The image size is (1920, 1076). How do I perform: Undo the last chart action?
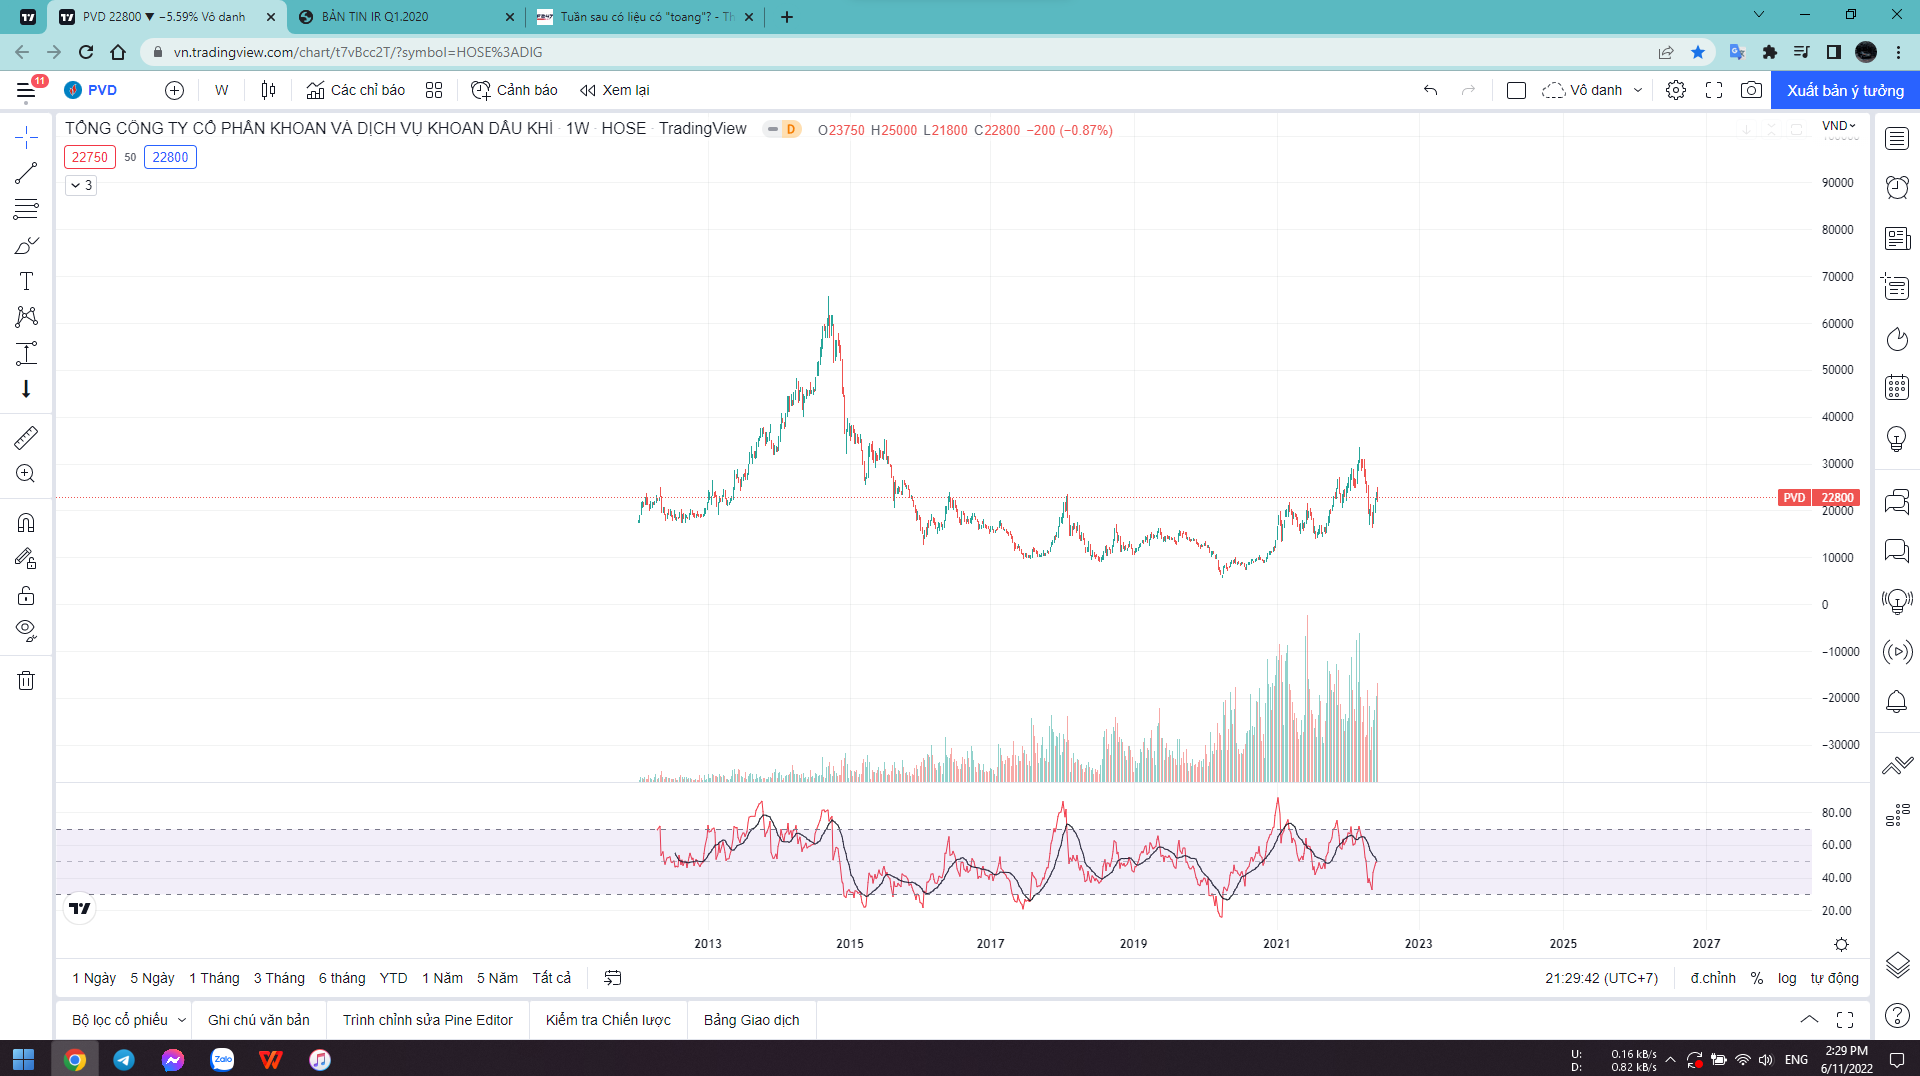pyautogui.click(x=1431, y=90)
